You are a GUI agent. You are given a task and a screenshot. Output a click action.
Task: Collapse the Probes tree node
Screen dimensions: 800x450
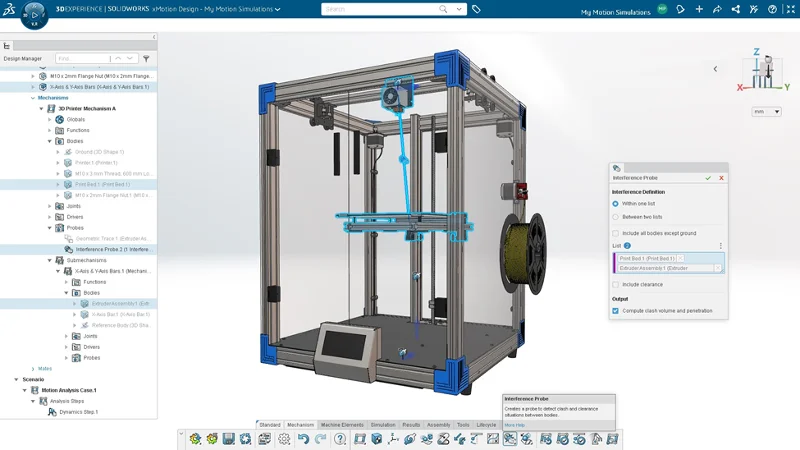(50, 228)
